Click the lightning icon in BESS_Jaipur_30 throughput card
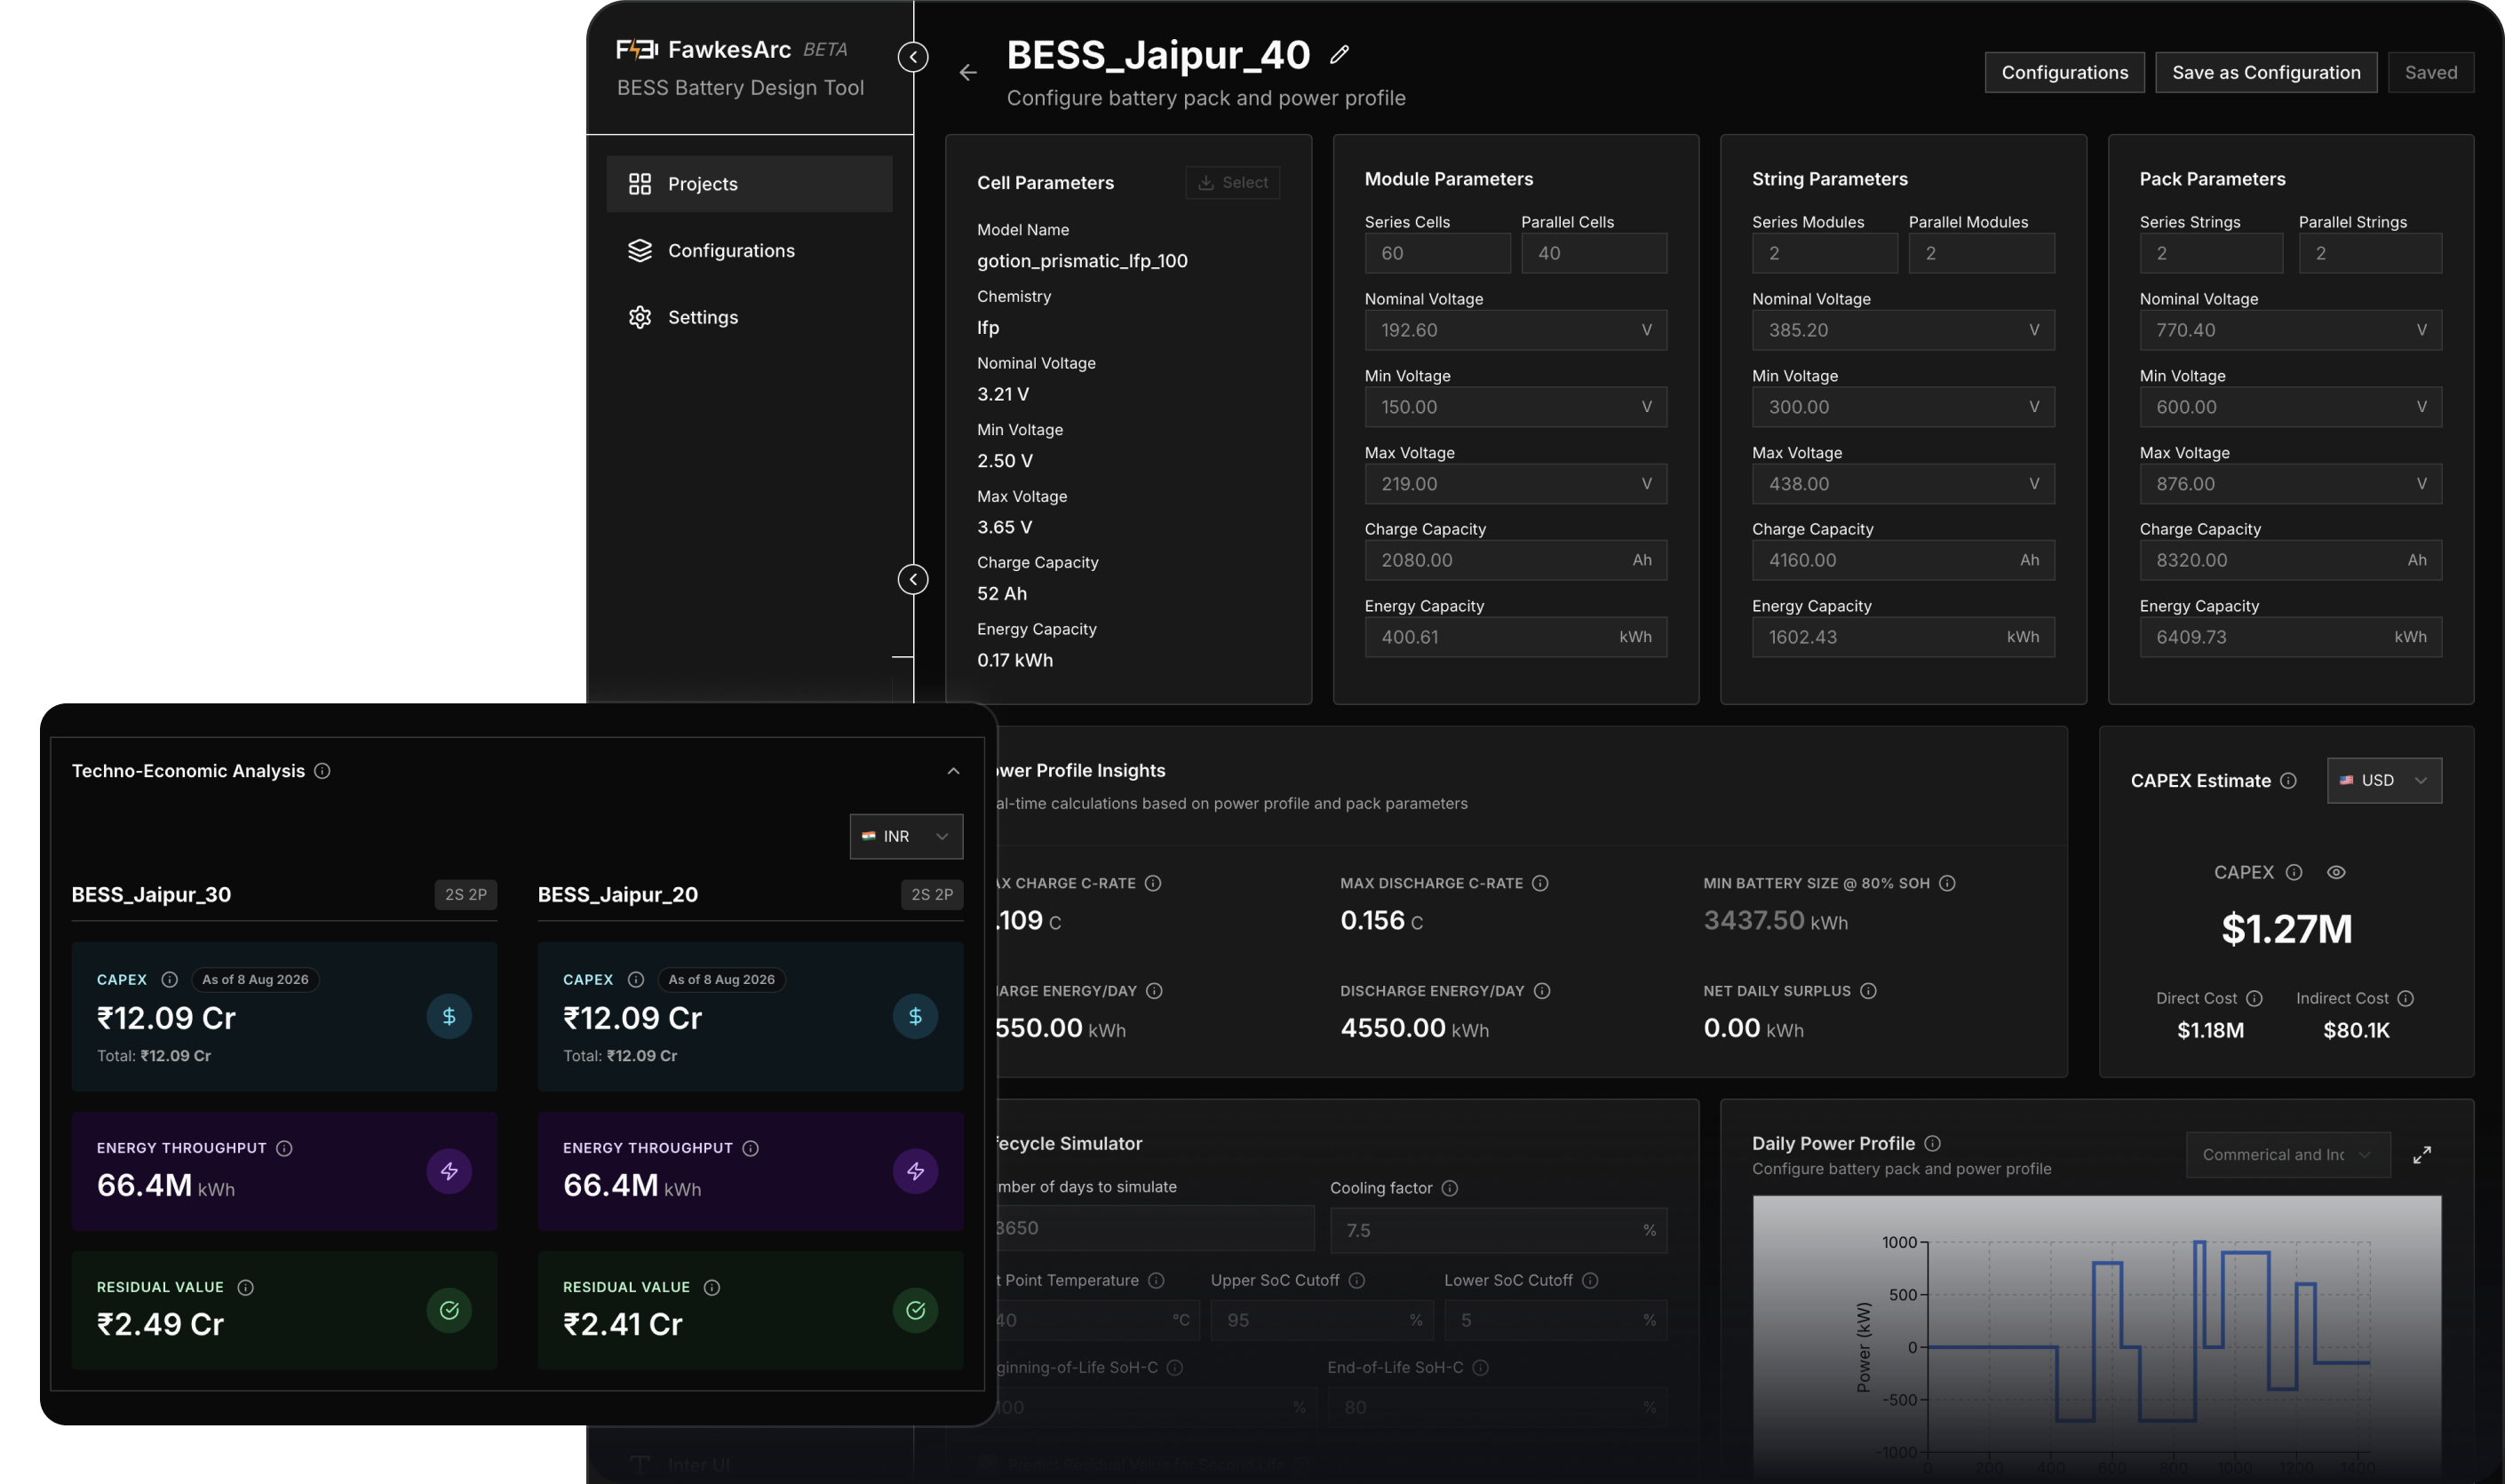2505x1484 pixels. (x=449, y=1171)
